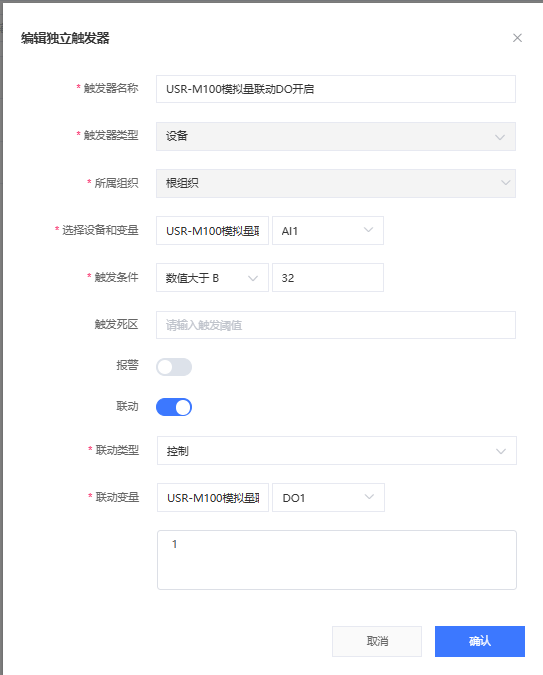Click chevron icon in 触发器类型 field
This screenshot has height=675, width=543.
click(500, 137)
